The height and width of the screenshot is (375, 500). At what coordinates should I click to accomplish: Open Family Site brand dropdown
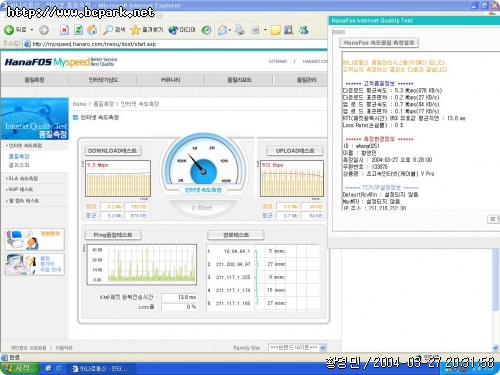pos(297,348)
